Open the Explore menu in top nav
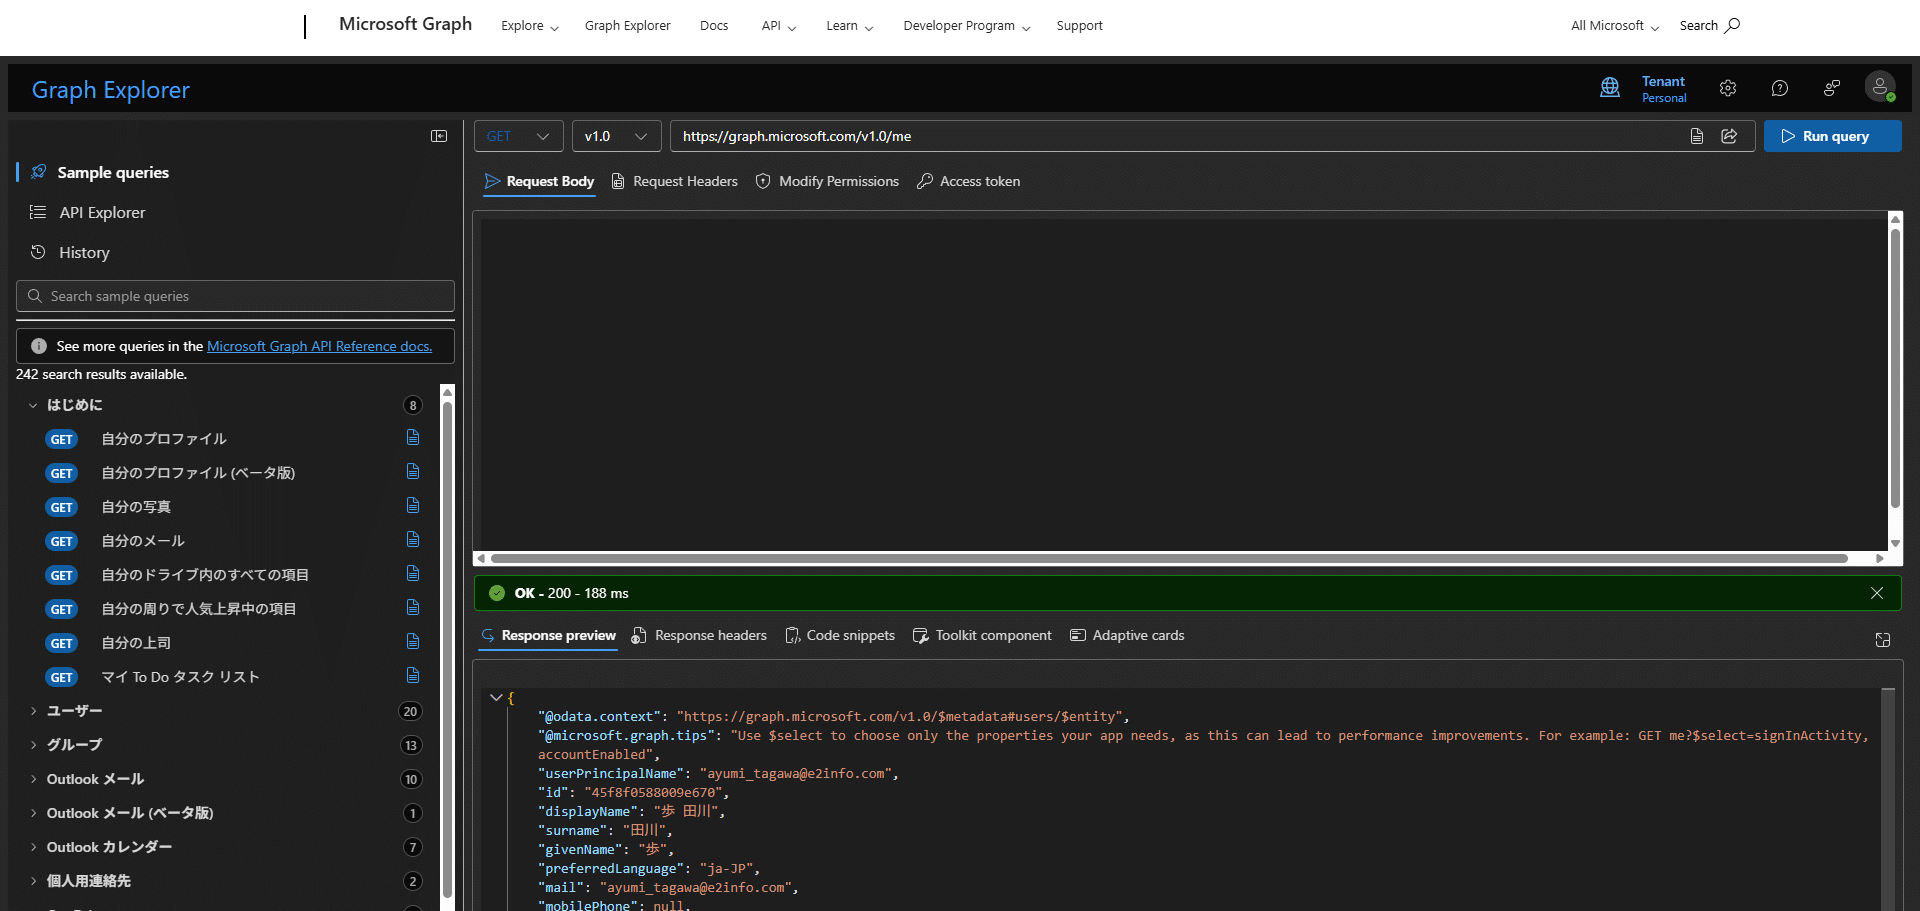Image resolution: width=1920 pixels, height=911 pixels. click(530, 26)
